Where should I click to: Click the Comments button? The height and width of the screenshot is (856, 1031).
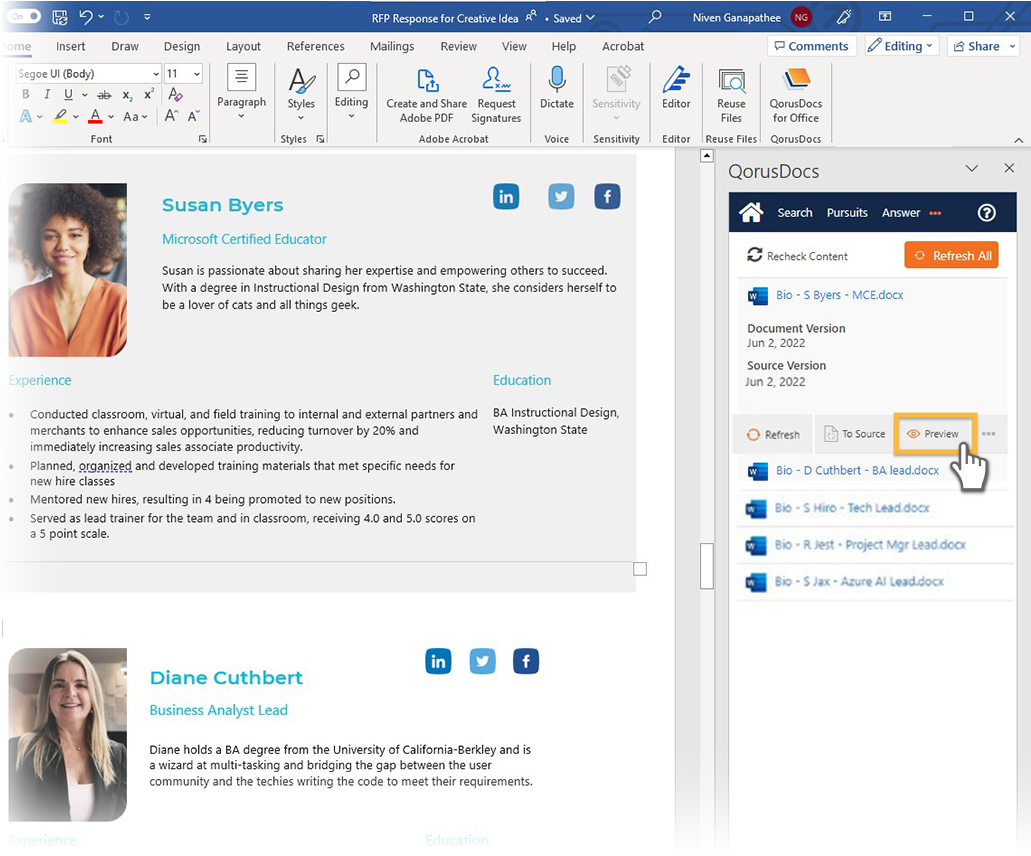point(811,46)
